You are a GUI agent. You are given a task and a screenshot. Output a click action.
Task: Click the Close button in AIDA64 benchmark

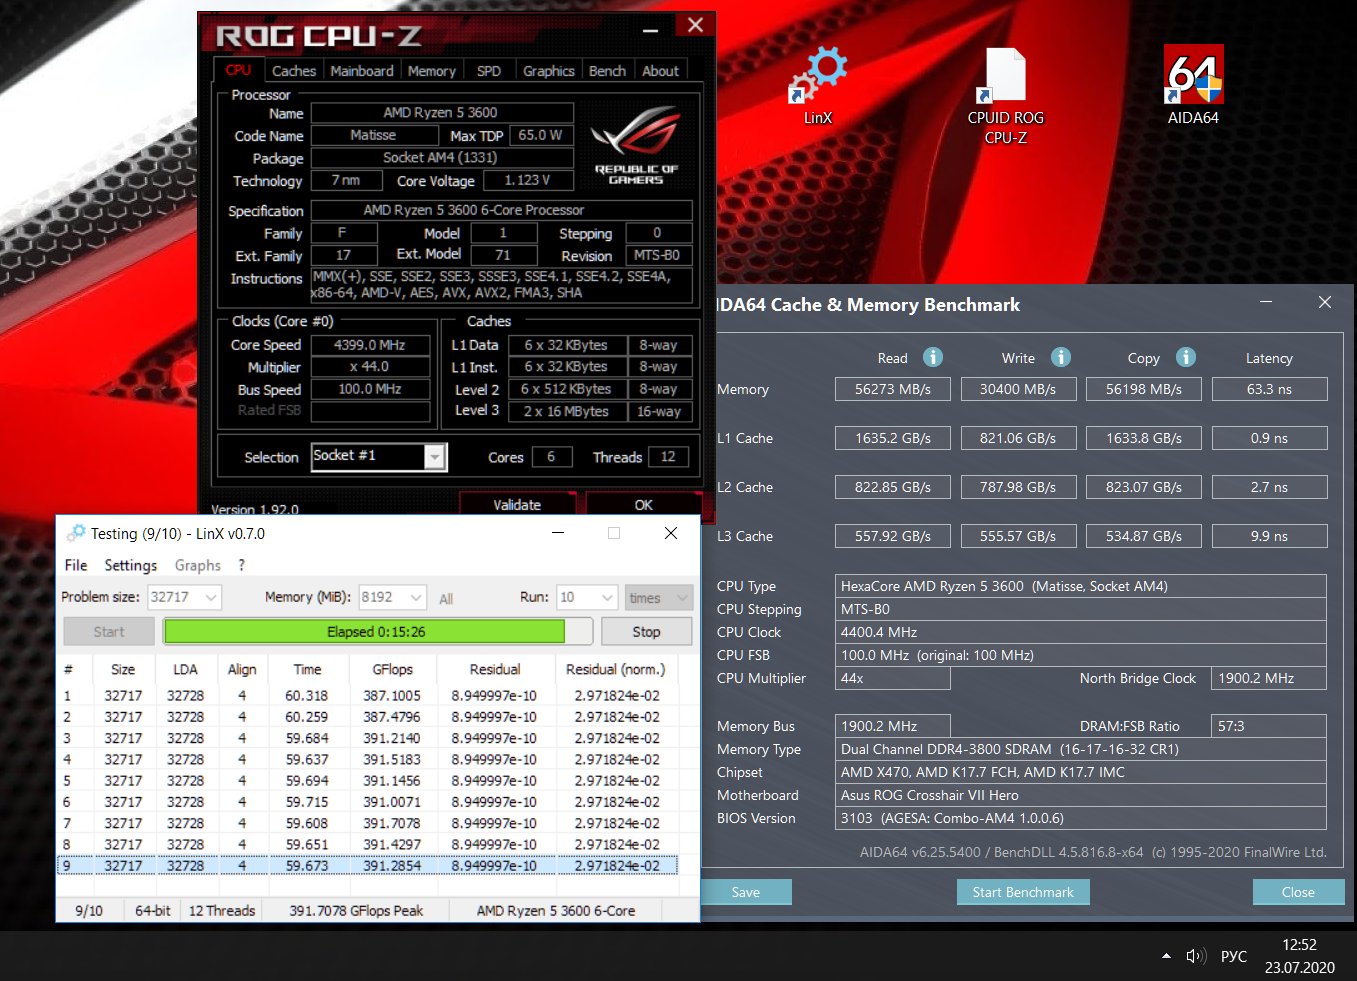(x=1298, y=892)
